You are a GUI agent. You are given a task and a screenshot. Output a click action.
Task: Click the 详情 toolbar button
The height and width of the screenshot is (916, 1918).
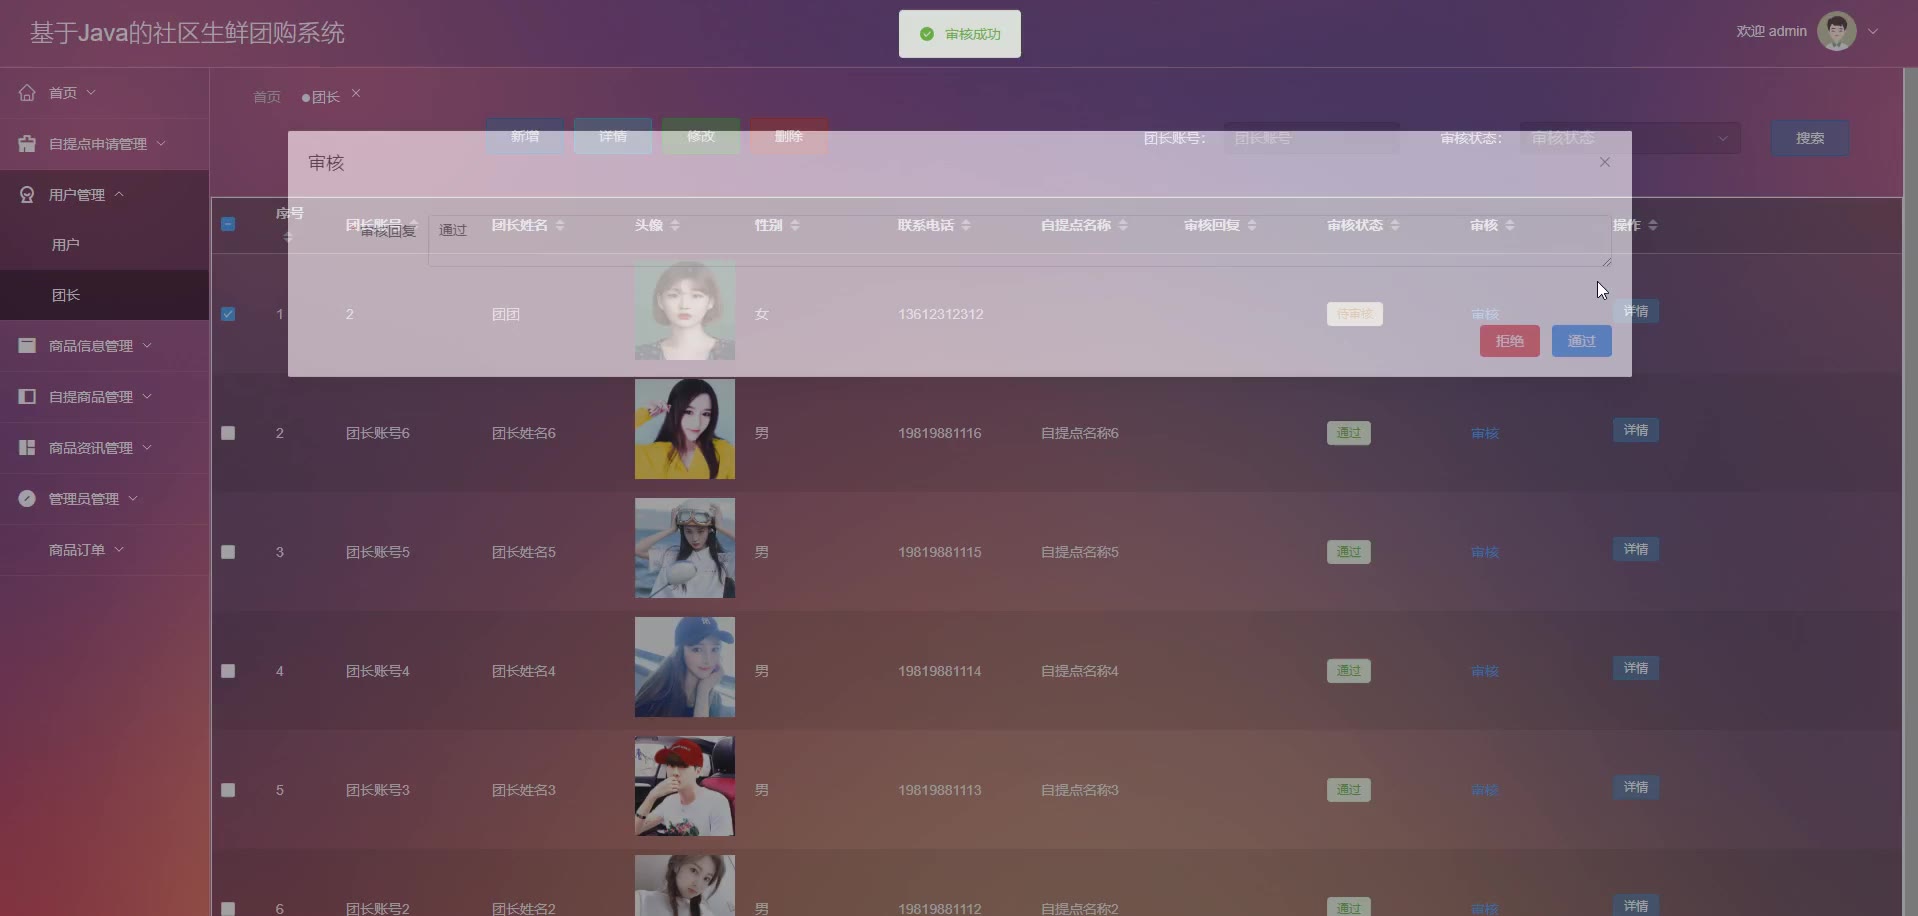[613, 136]
